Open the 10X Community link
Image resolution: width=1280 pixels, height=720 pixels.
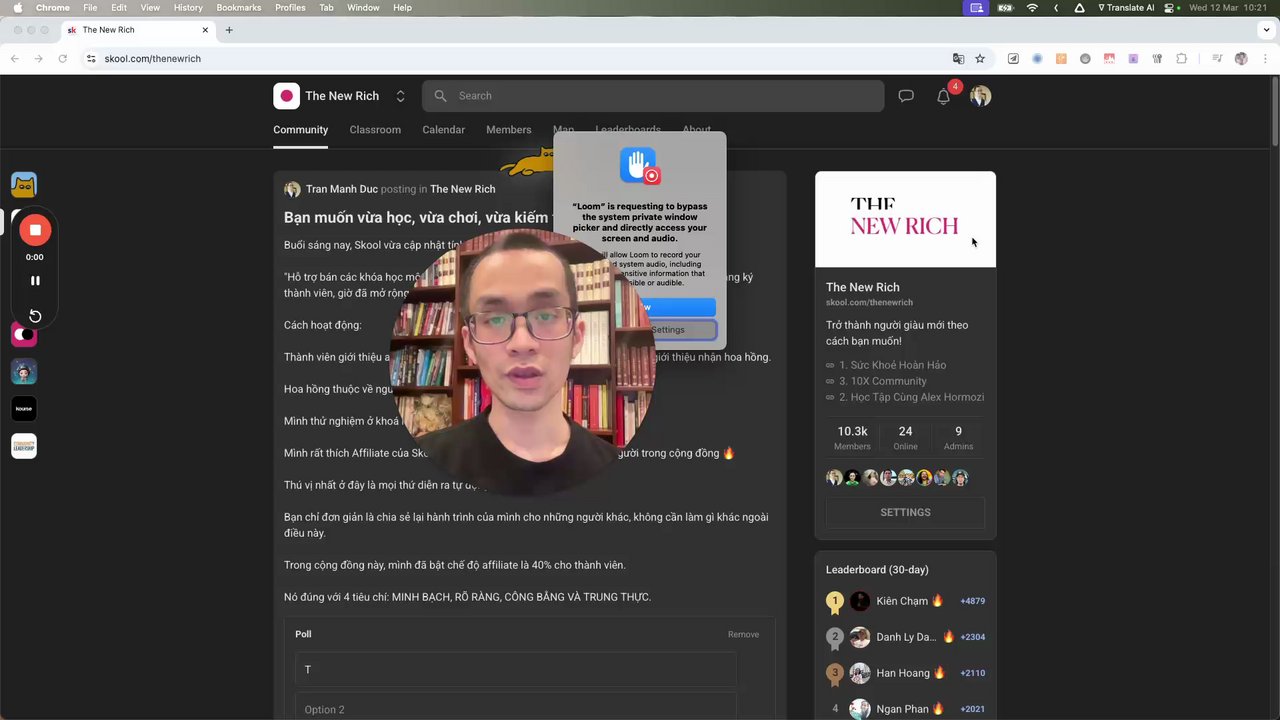[x=882, y=381]
